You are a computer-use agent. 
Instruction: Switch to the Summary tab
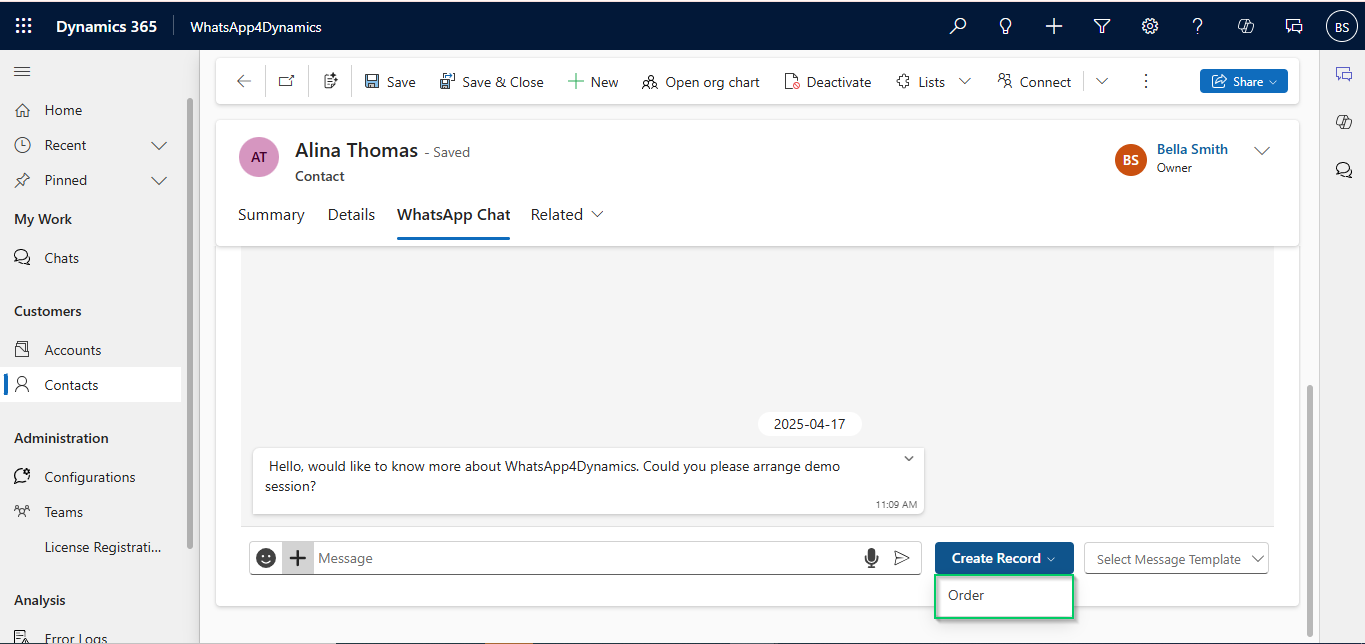coord(271,215)
